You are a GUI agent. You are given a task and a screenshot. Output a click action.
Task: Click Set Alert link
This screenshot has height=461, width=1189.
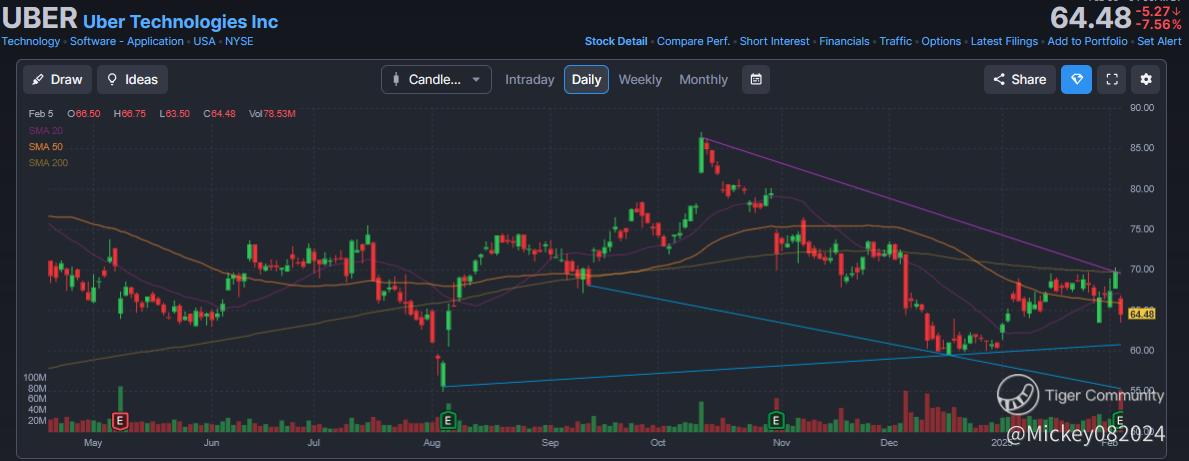click(x=1159, y=42)
